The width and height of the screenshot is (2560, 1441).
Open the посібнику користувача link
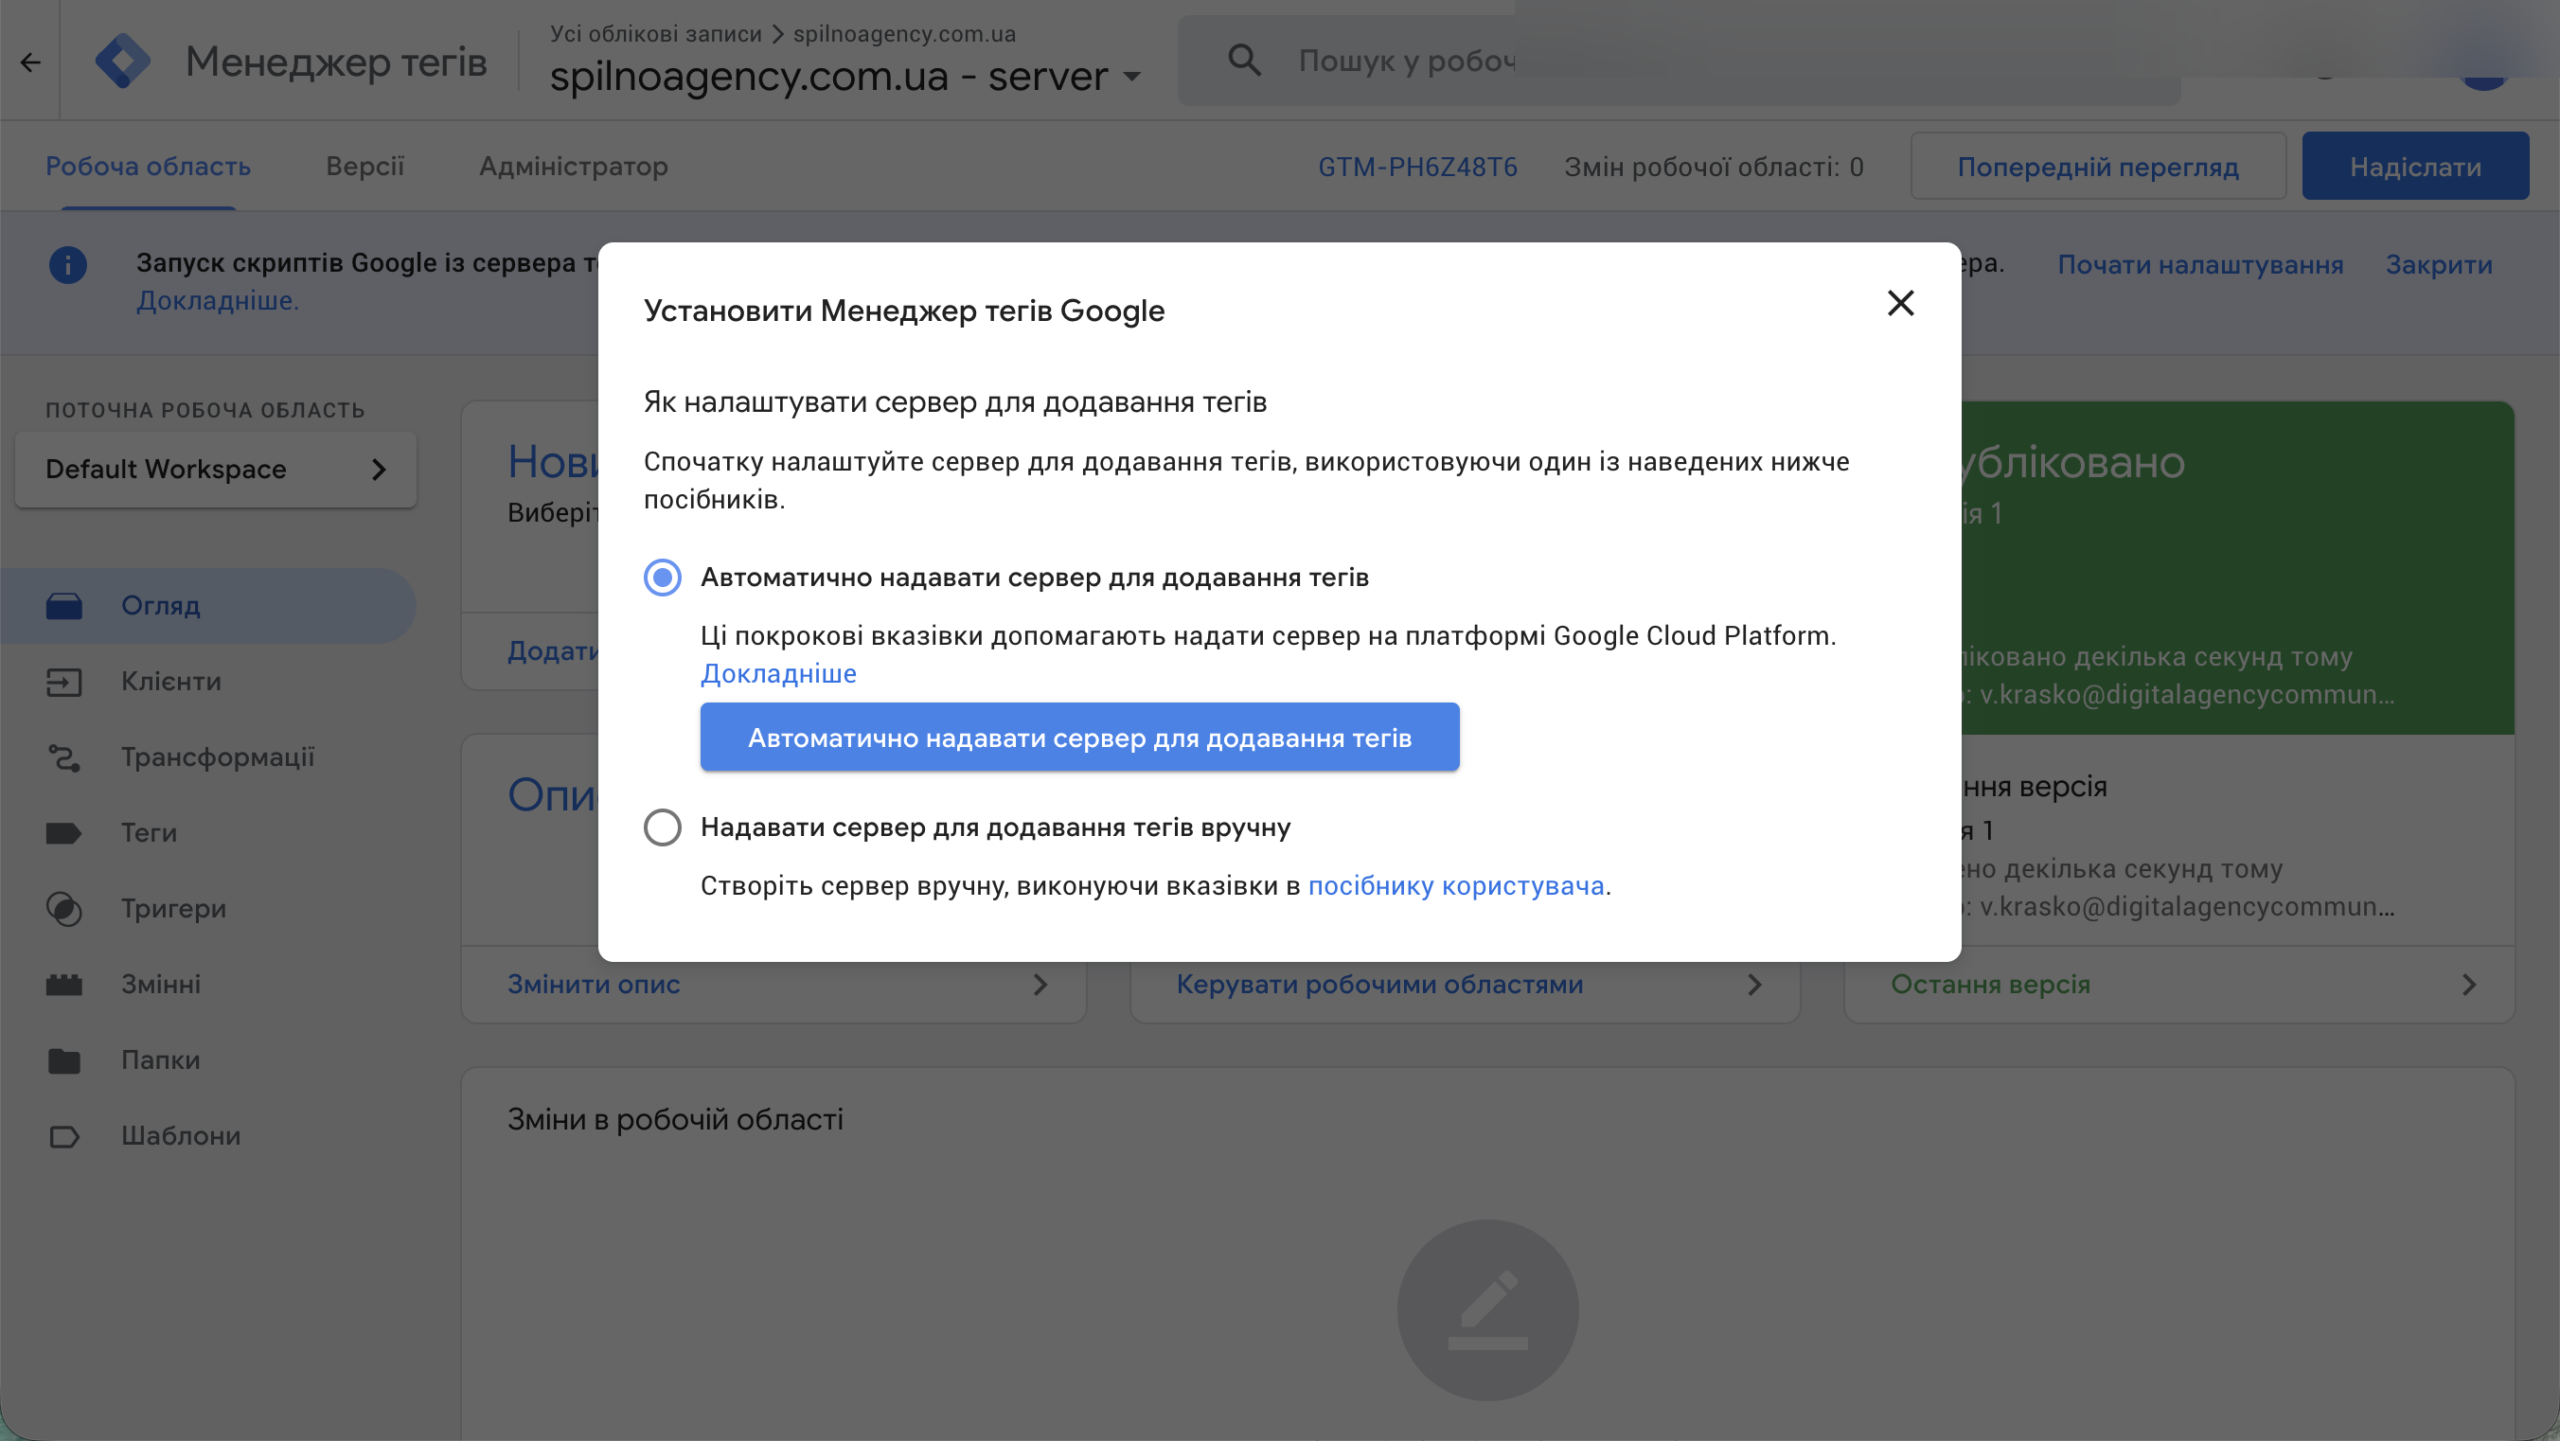[1456, 886]
